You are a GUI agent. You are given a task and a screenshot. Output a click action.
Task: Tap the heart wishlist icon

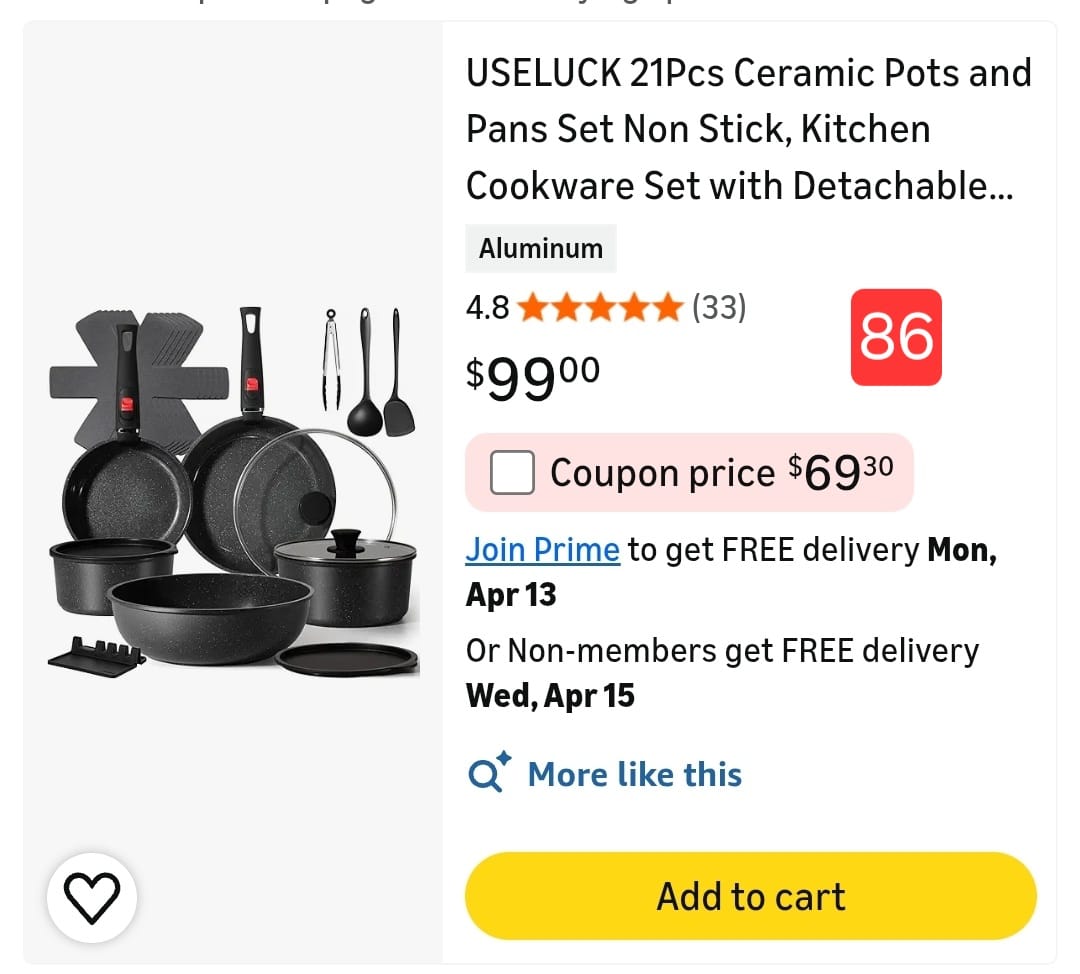[92, 897]
